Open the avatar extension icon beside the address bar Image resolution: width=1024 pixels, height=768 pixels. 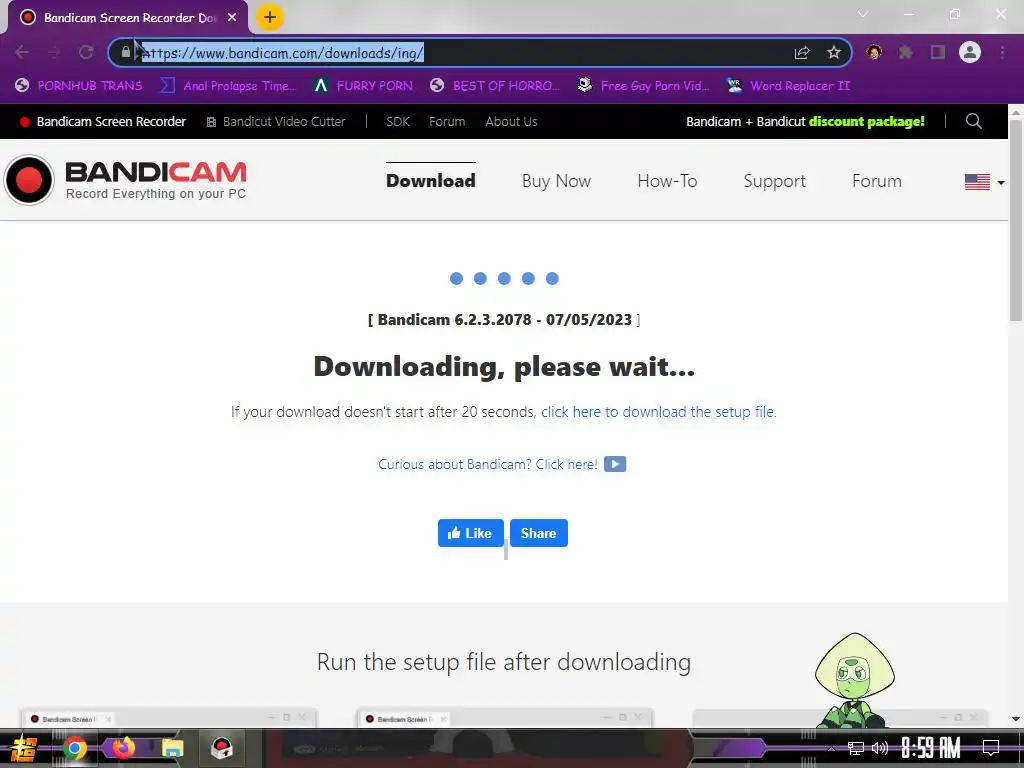874,52
